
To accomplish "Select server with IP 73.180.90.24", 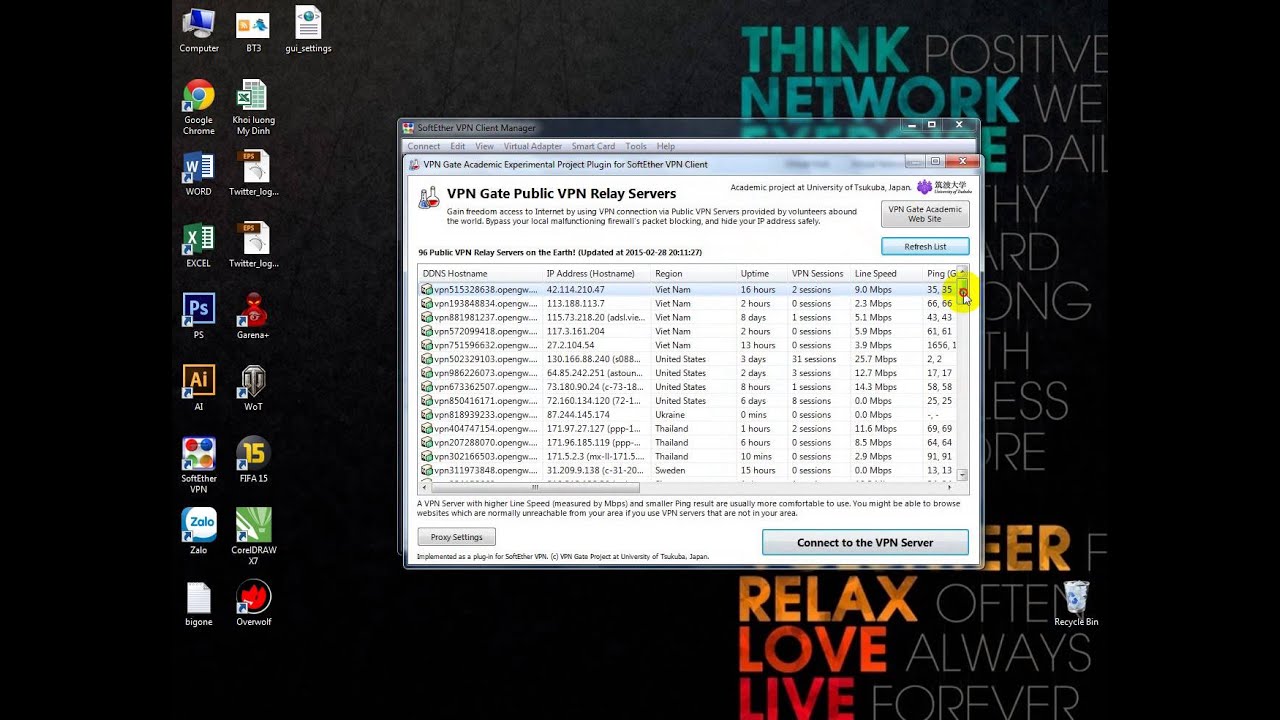I will coord(687,387).
